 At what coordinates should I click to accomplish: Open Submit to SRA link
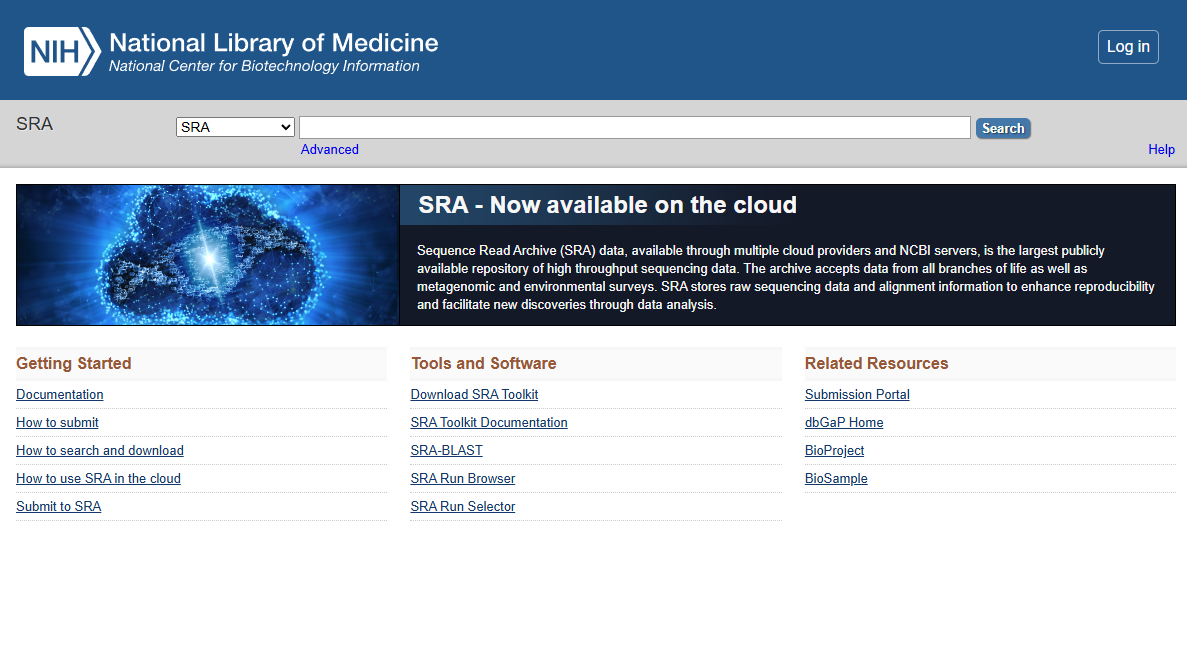point(58,506)
